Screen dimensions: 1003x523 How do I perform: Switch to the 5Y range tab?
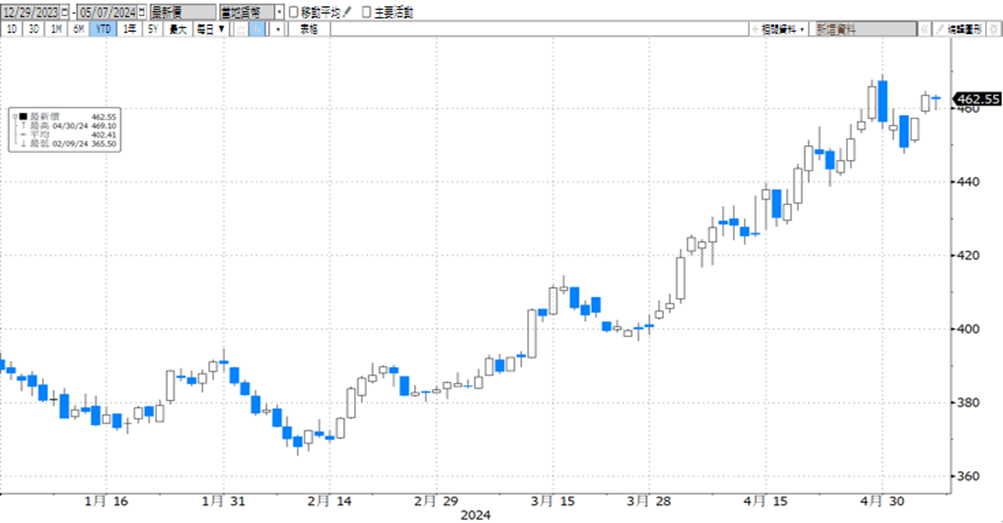click(x=152, y=29)
